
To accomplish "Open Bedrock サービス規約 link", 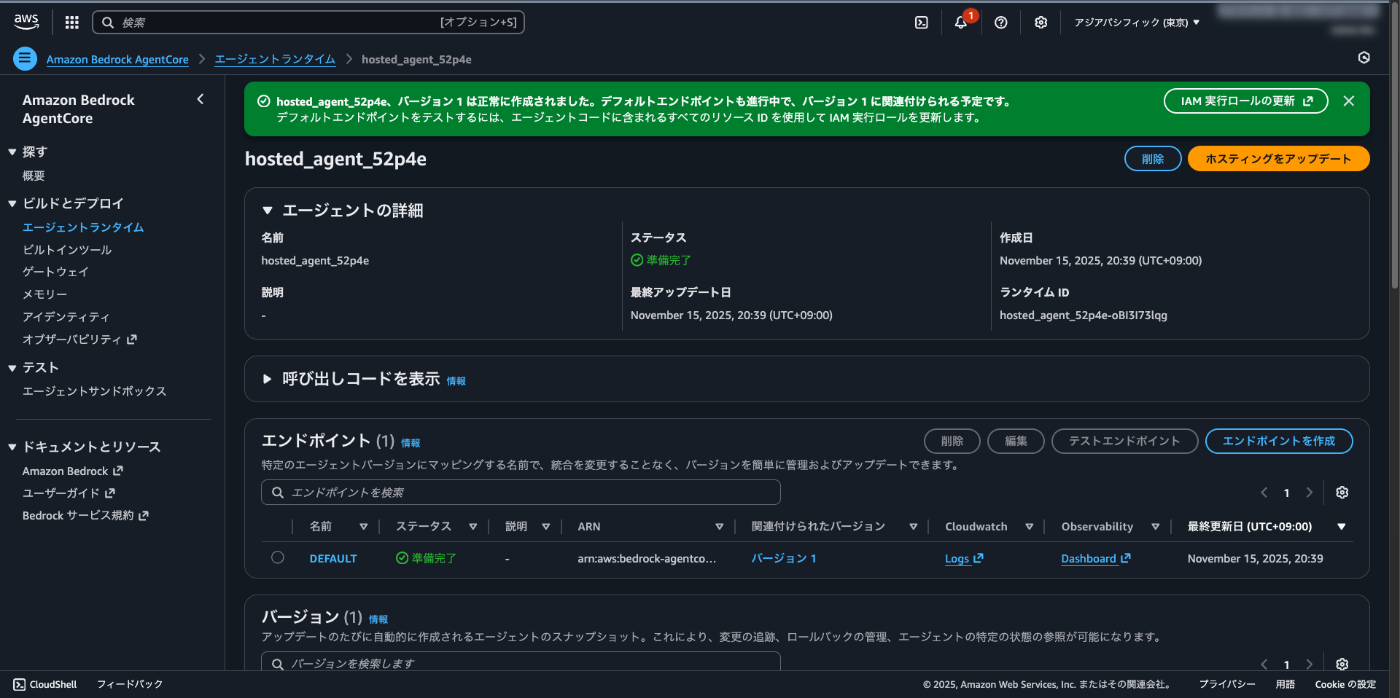I will [x=85, y=516].
